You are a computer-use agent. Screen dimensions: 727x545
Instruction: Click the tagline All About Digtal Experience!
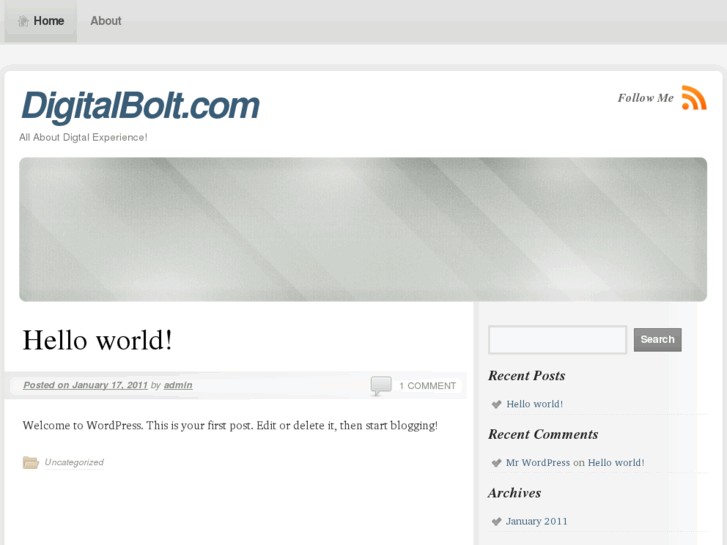coord(83,137)
